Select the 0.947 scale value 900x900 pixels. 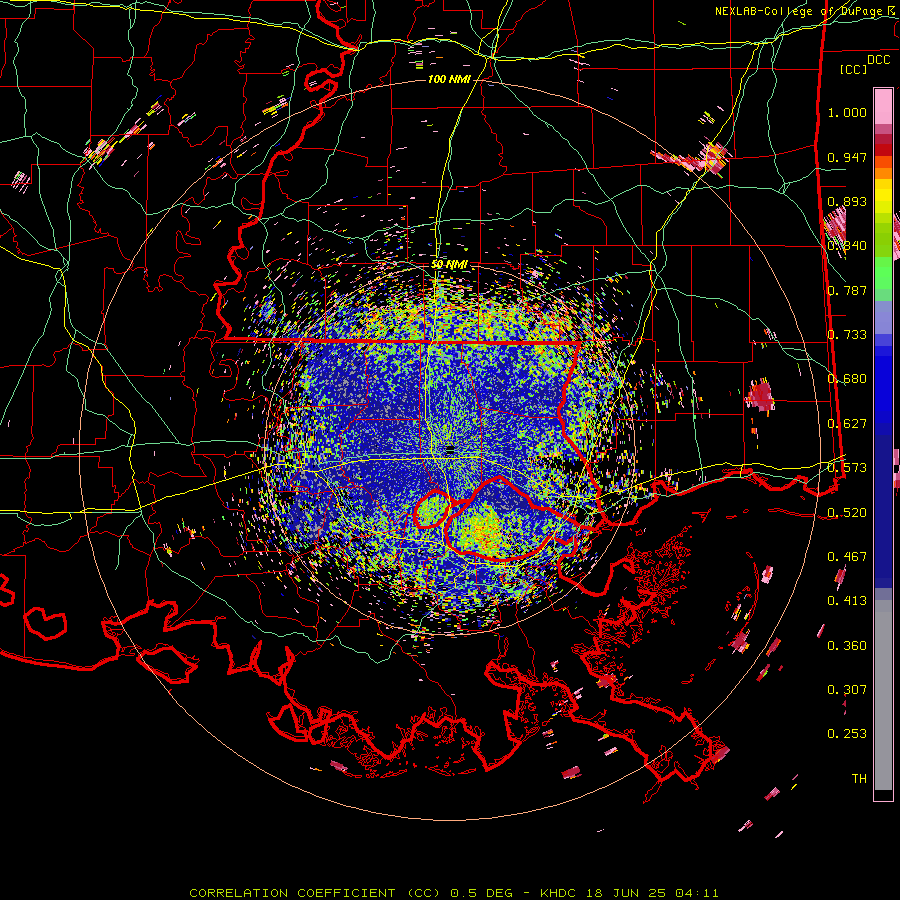tap(847, 157)
